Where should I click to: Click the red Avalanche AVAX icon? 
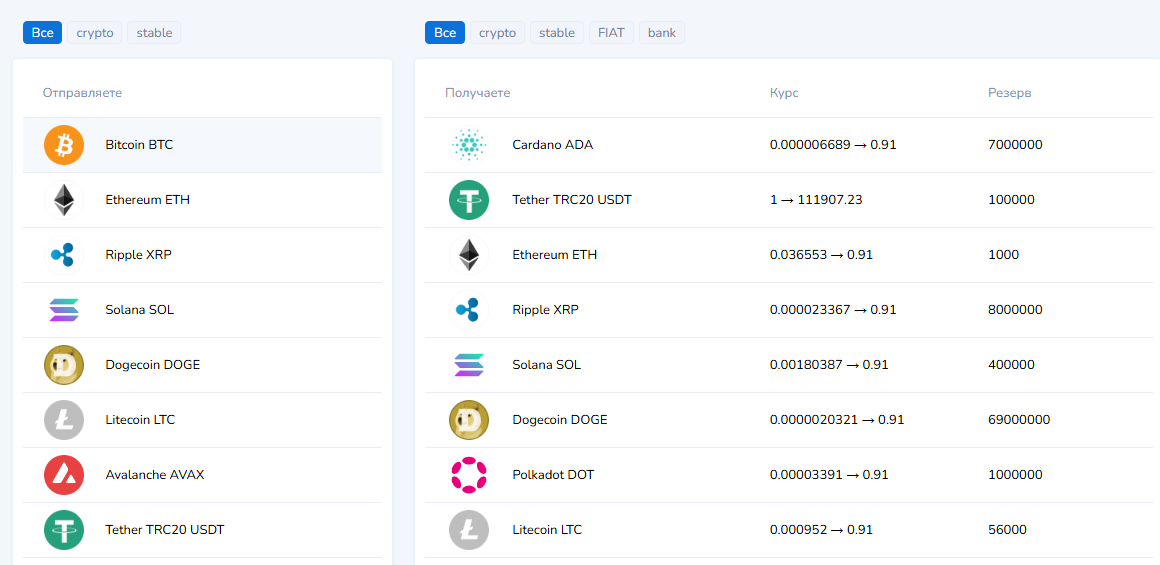point(64,475)
